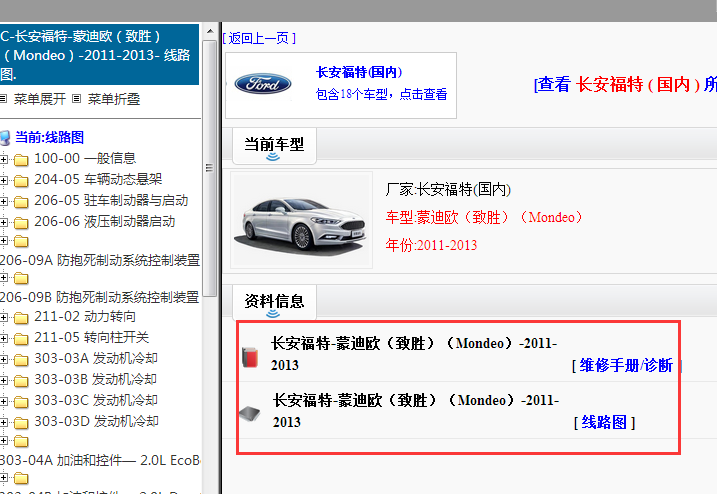This screenshot has width=717, height=494.
Task: Click the gray wiring diagram book icon
Action: coord(250,414)
